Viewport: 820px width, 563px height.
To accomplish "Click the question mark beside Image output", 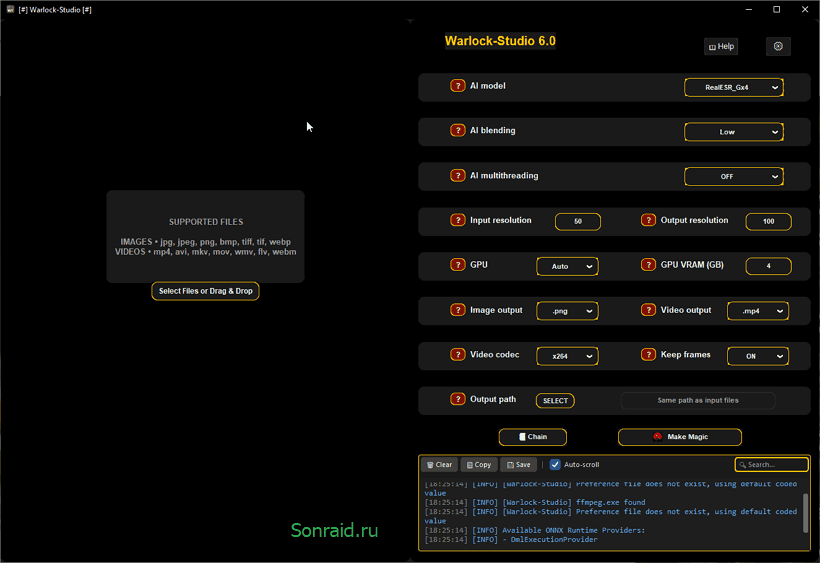I will point(458,310).
